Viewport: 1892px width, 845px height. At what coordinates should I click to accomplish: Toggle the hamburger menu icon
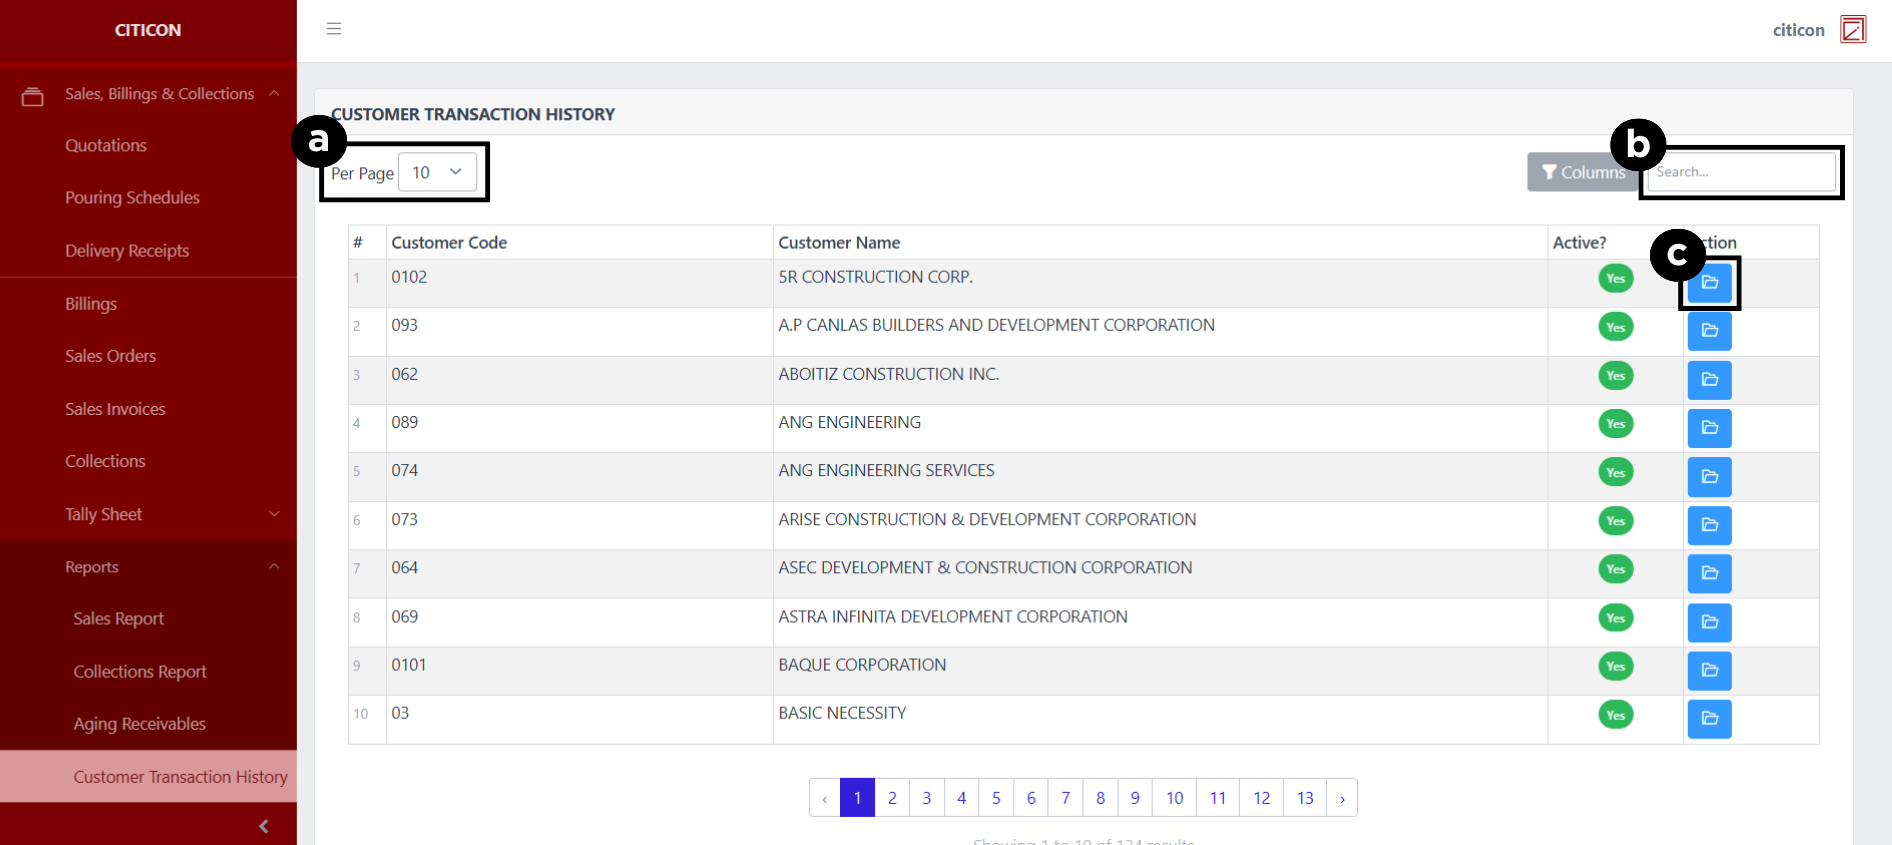point(334,29)
